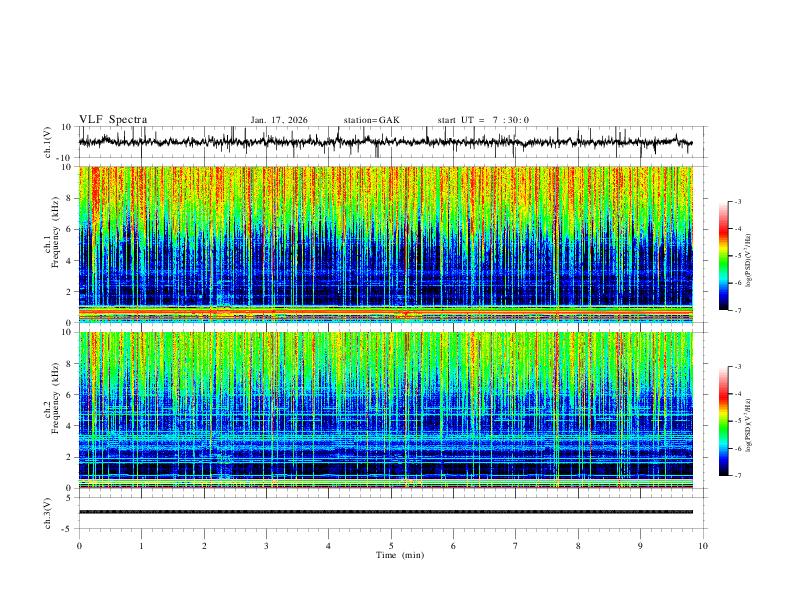Click the time axis tick label "4"
This screenshot has width=792, height=612.
pos(329,546)
